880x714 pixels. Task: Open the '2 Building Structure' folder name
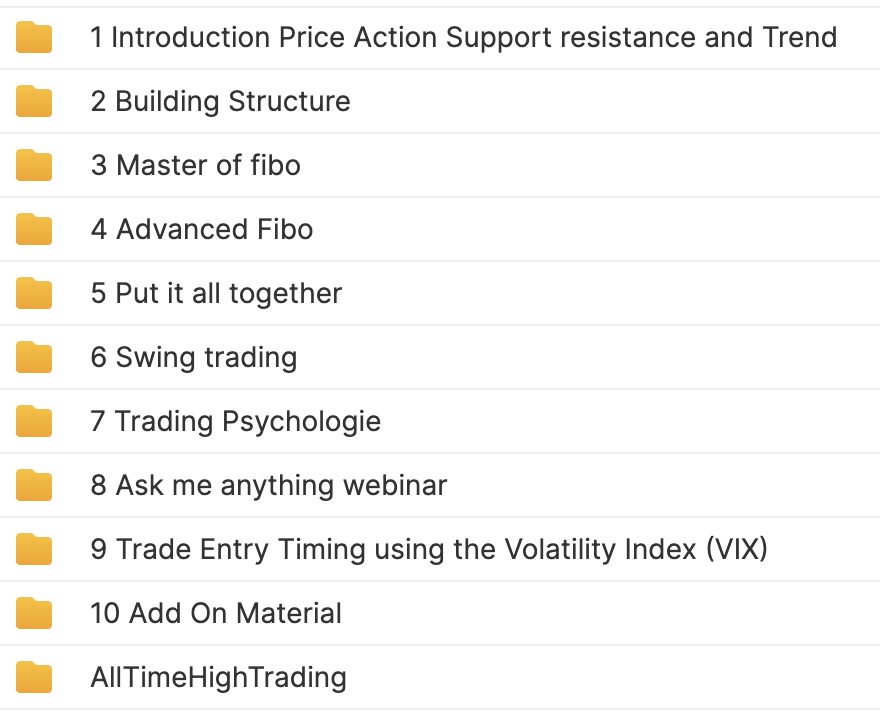click(221, 102)
